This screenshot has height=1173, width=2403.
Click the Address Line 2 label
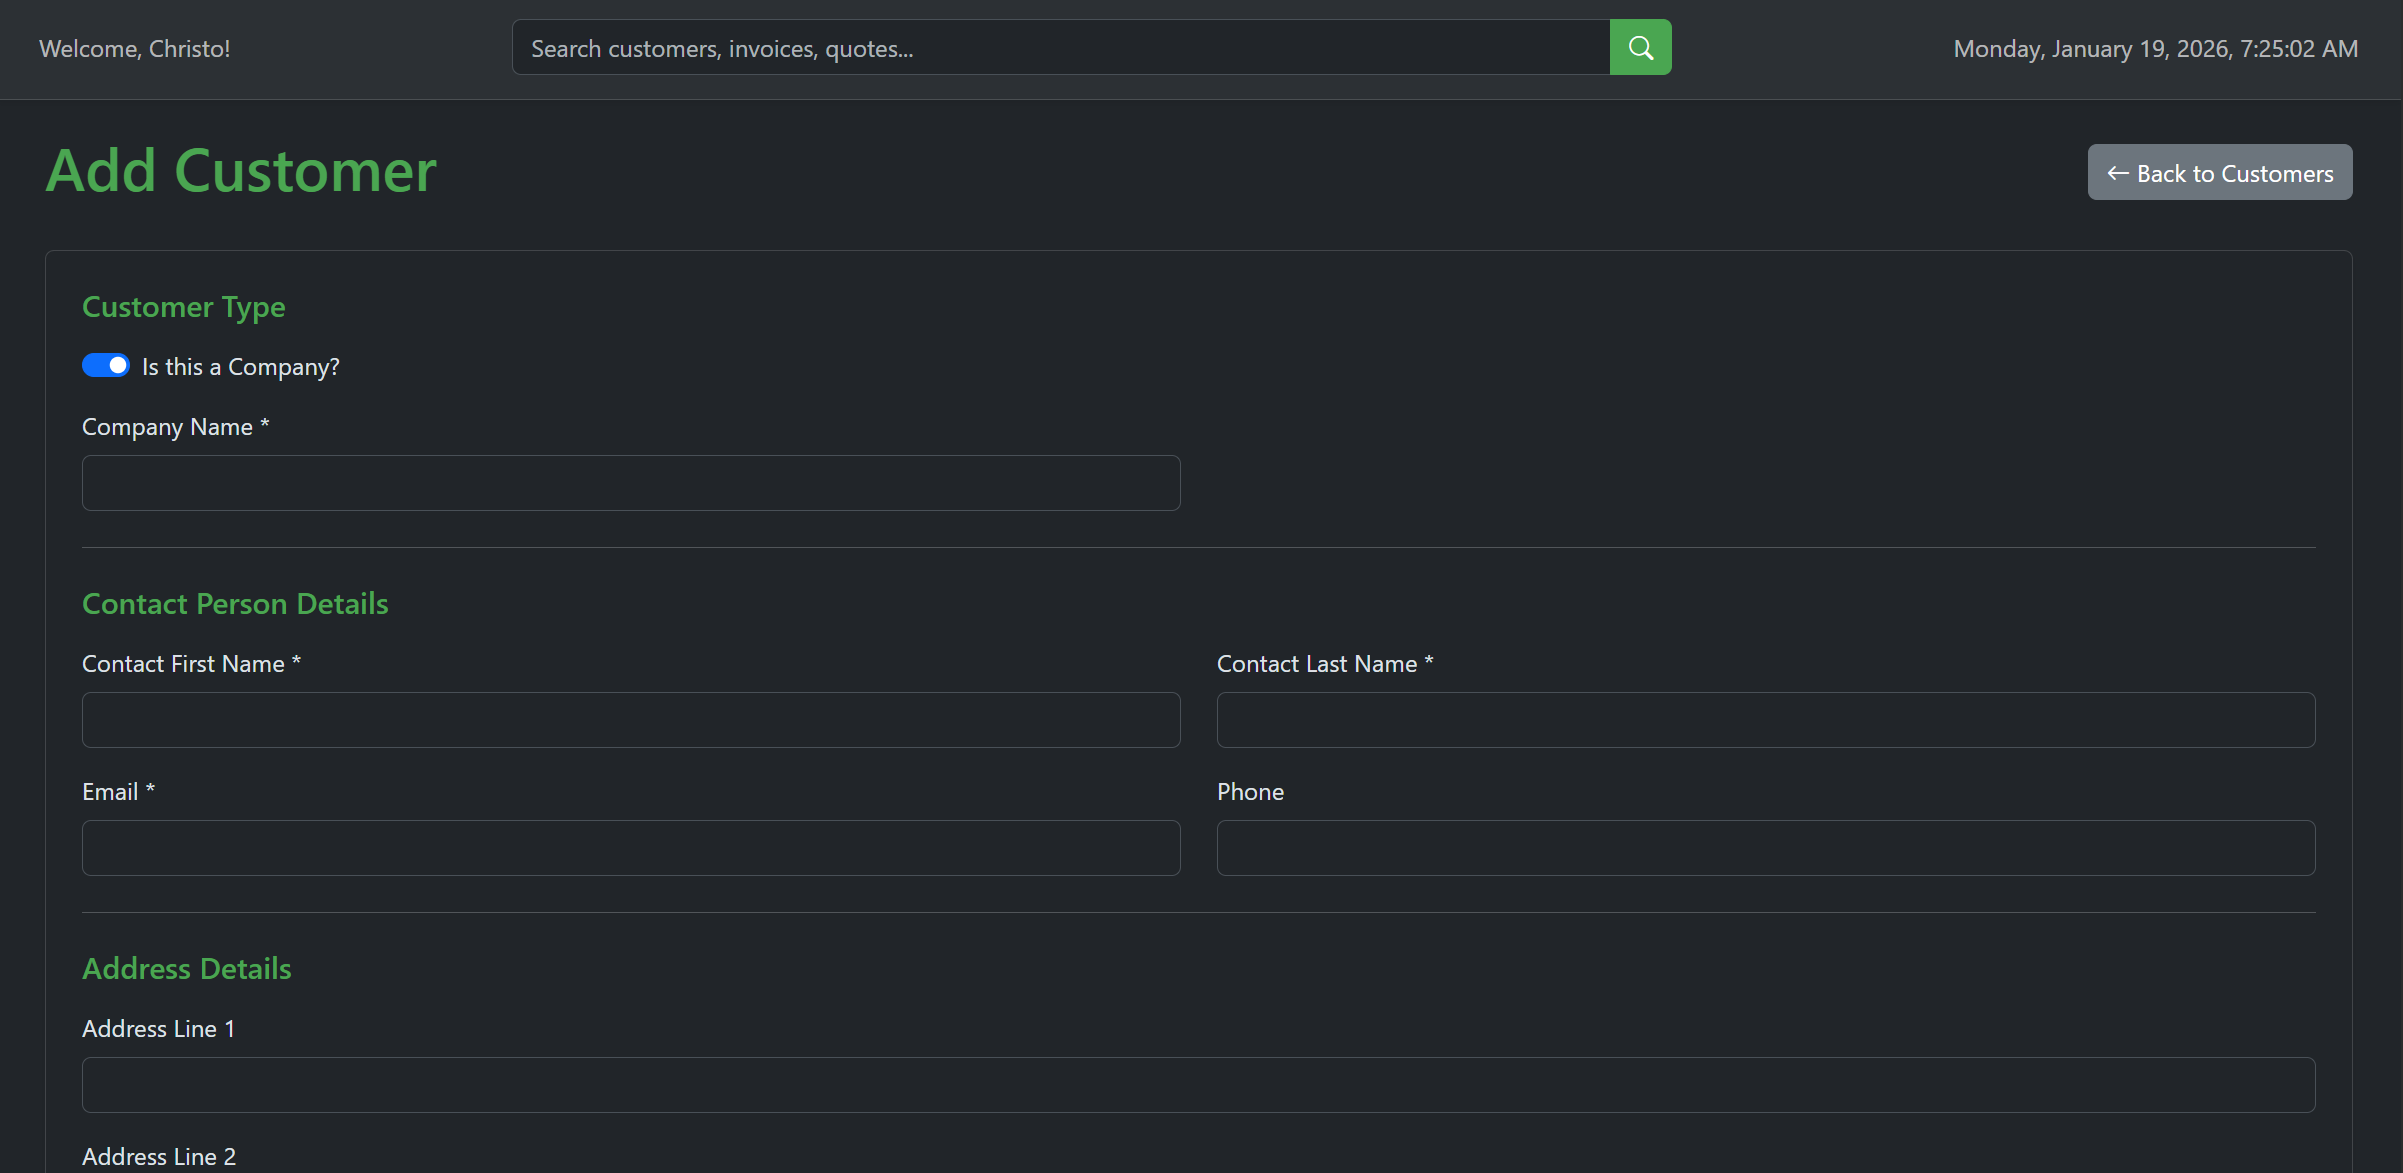point(159,1156)
